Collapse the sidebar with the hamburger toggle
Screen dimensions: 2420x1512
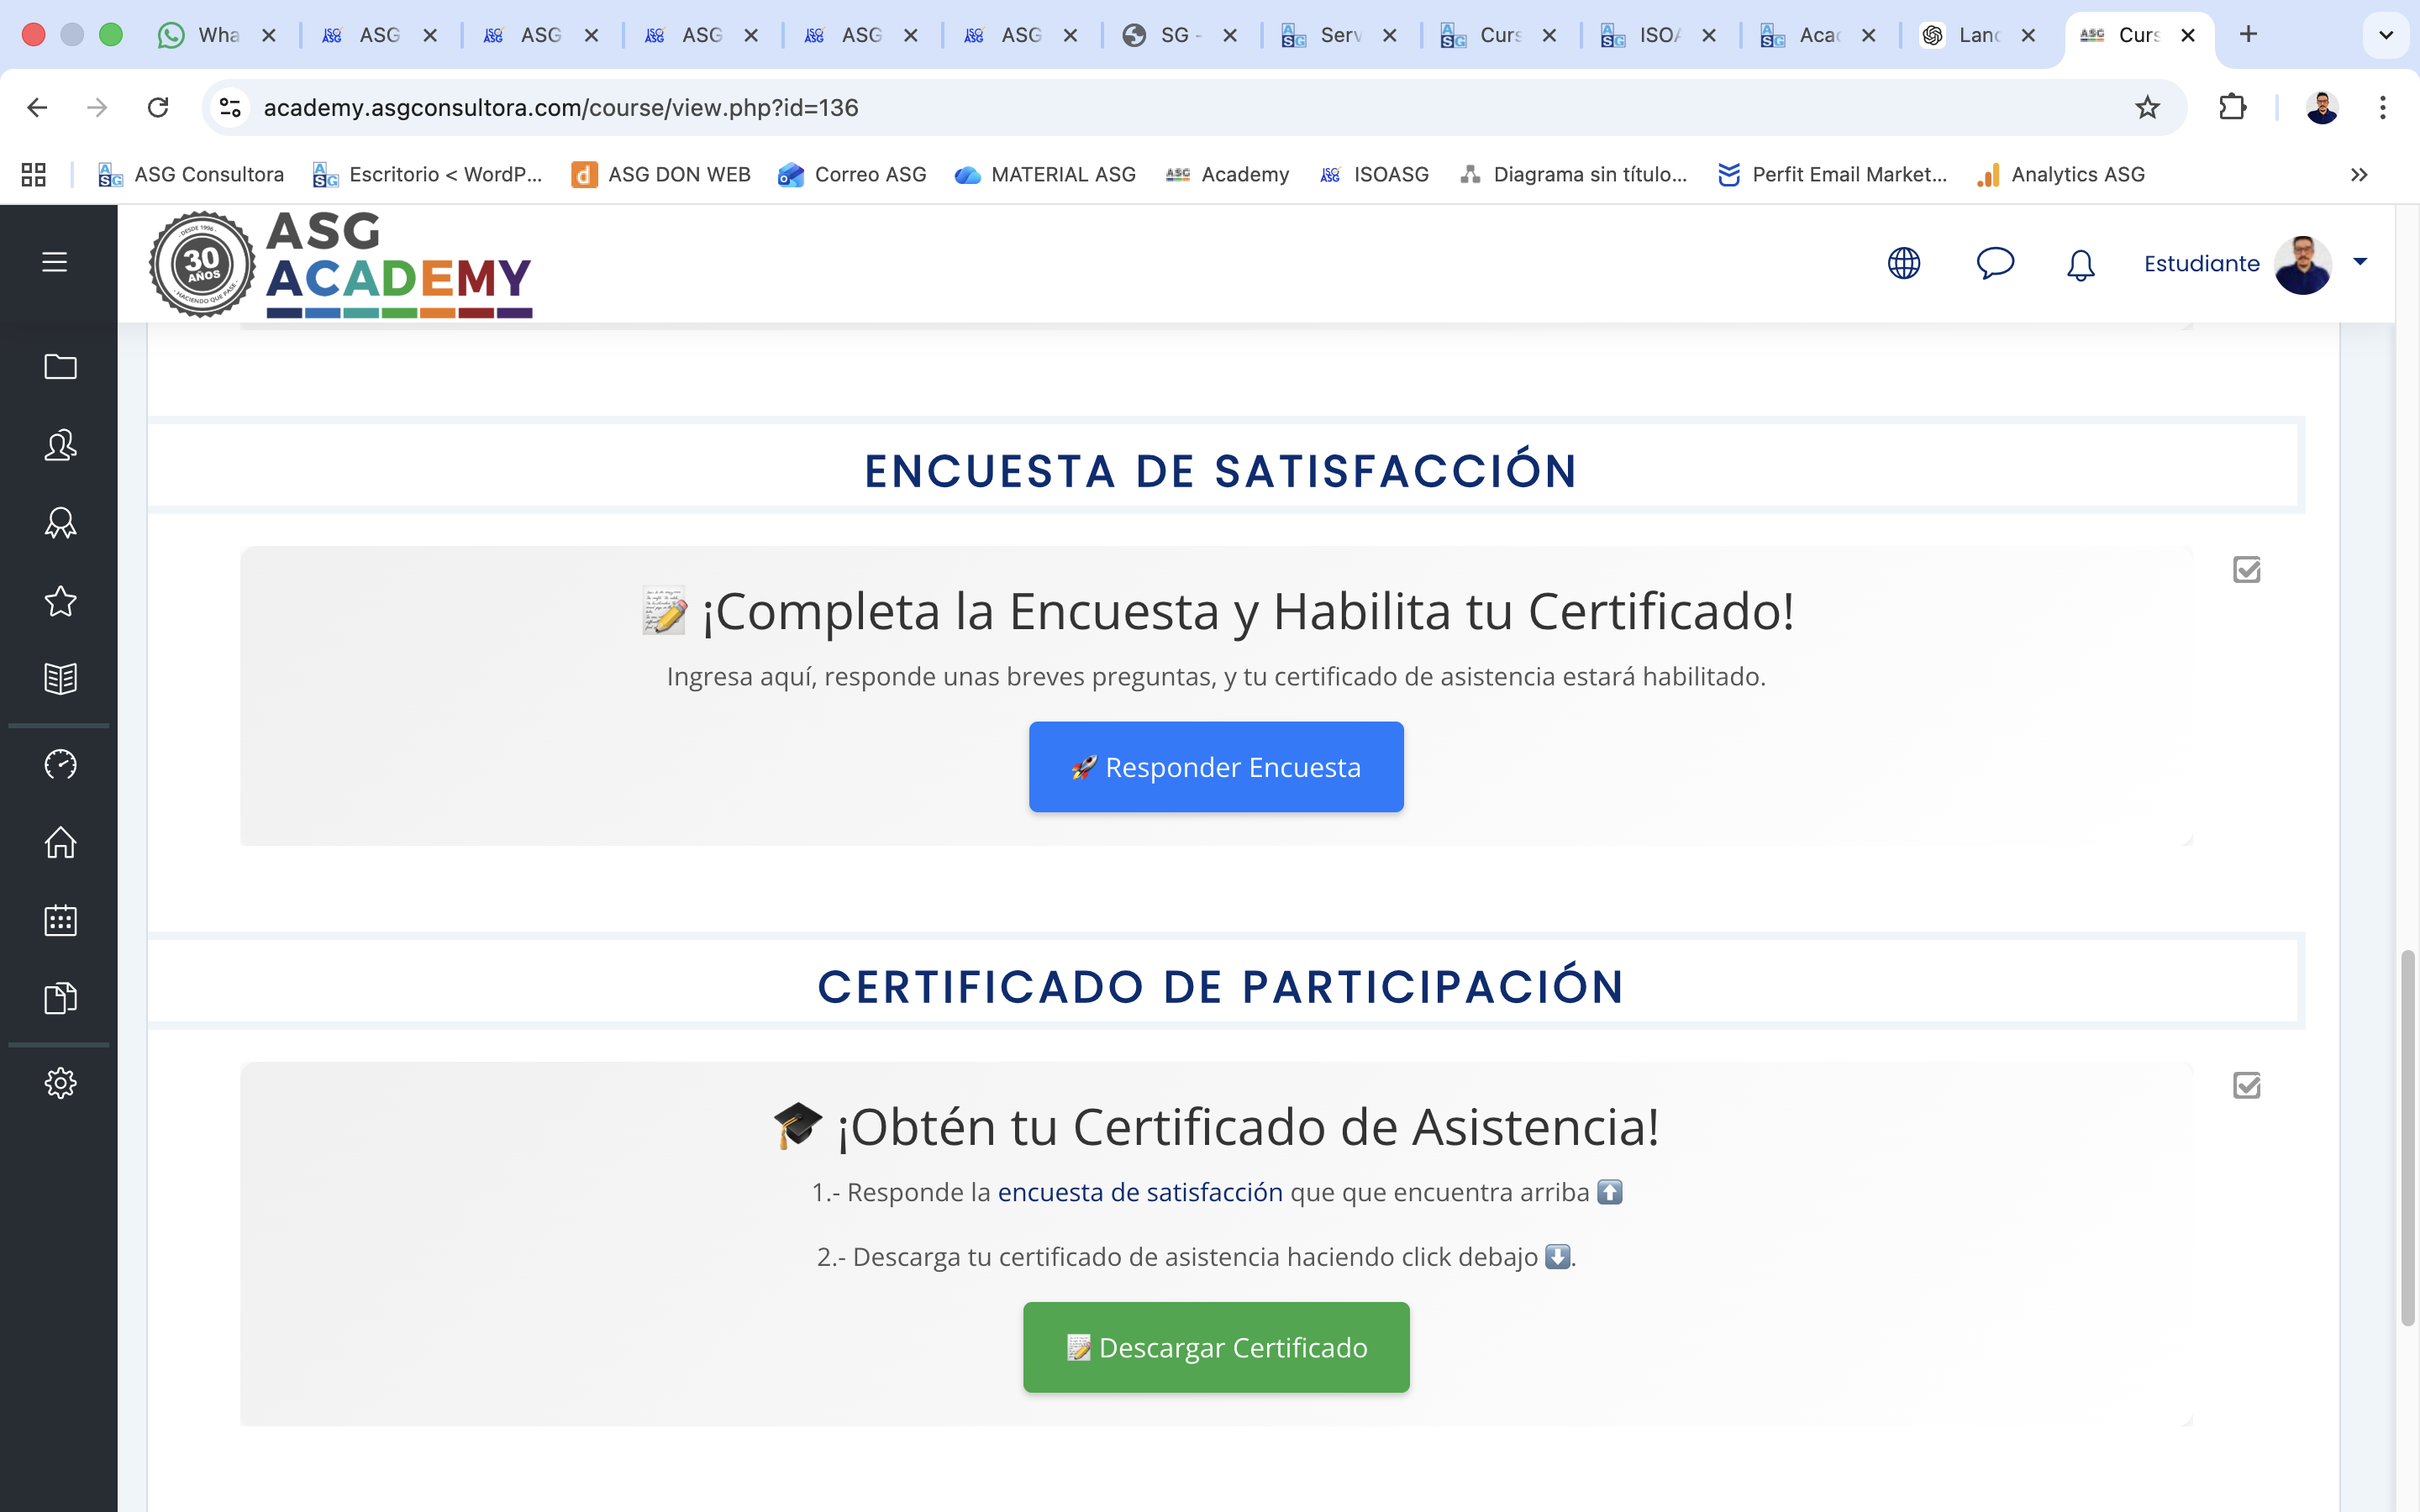coord(53,262)
